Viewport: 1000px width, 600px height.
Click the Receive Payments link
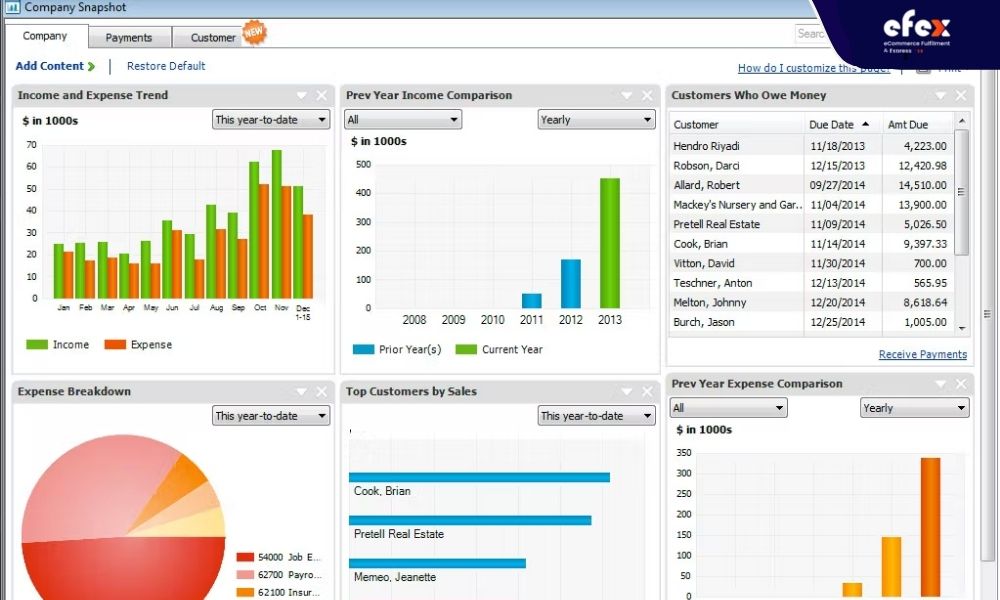[x=923, y=355]
